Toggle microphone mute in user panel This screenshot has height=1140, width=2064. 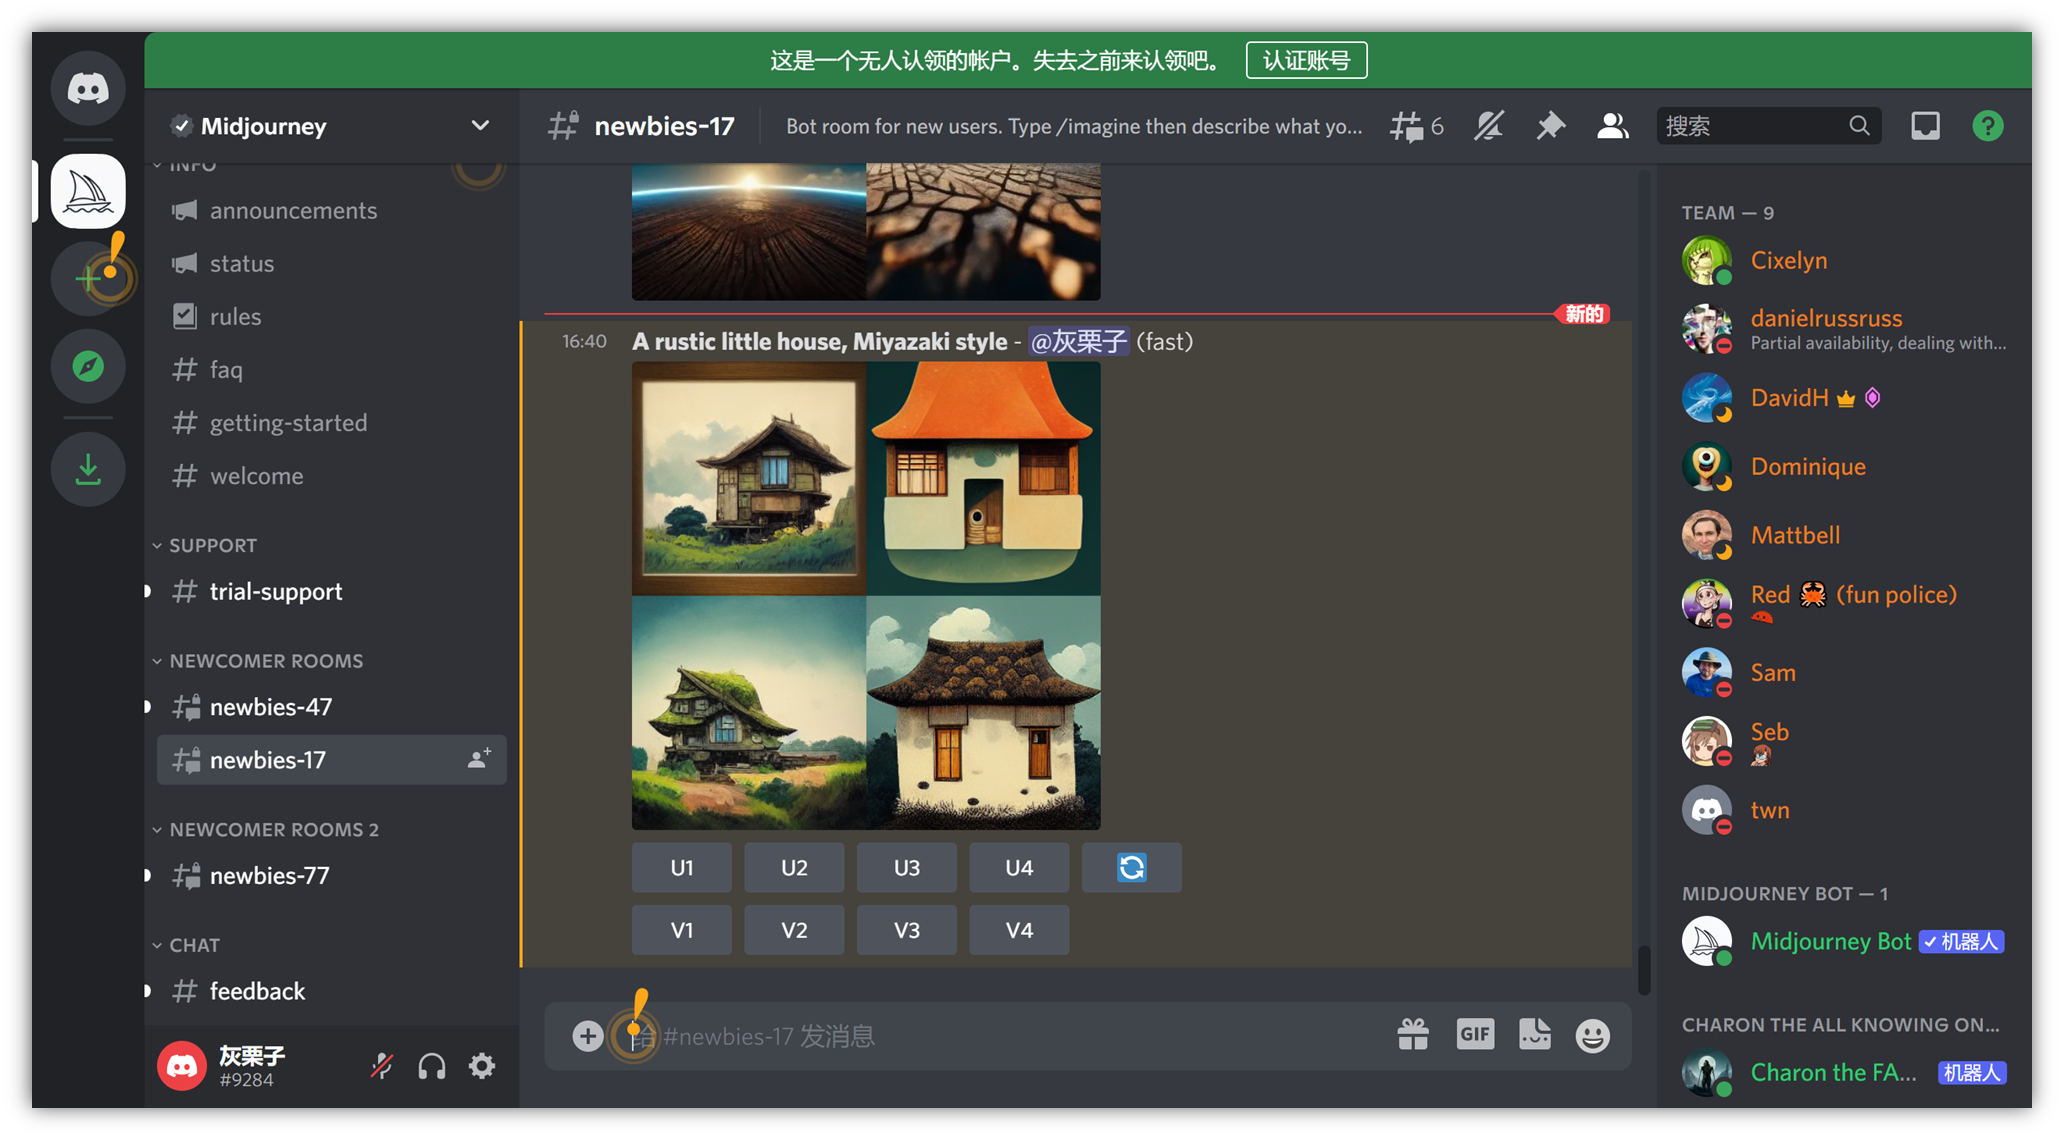point(381,1066)
